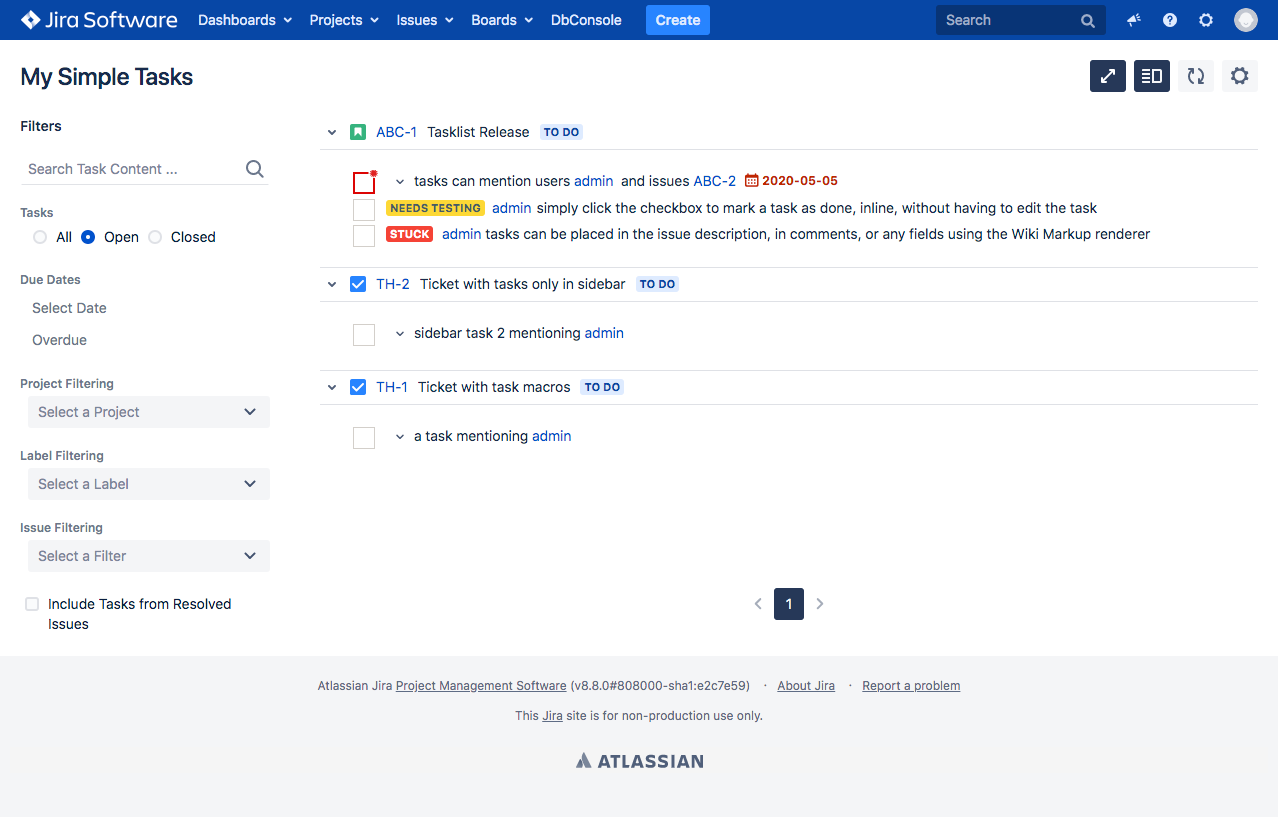Click the refresh tasks icon button
1278x817 pixels.
pyautogui.click(x=1196, y=76)
